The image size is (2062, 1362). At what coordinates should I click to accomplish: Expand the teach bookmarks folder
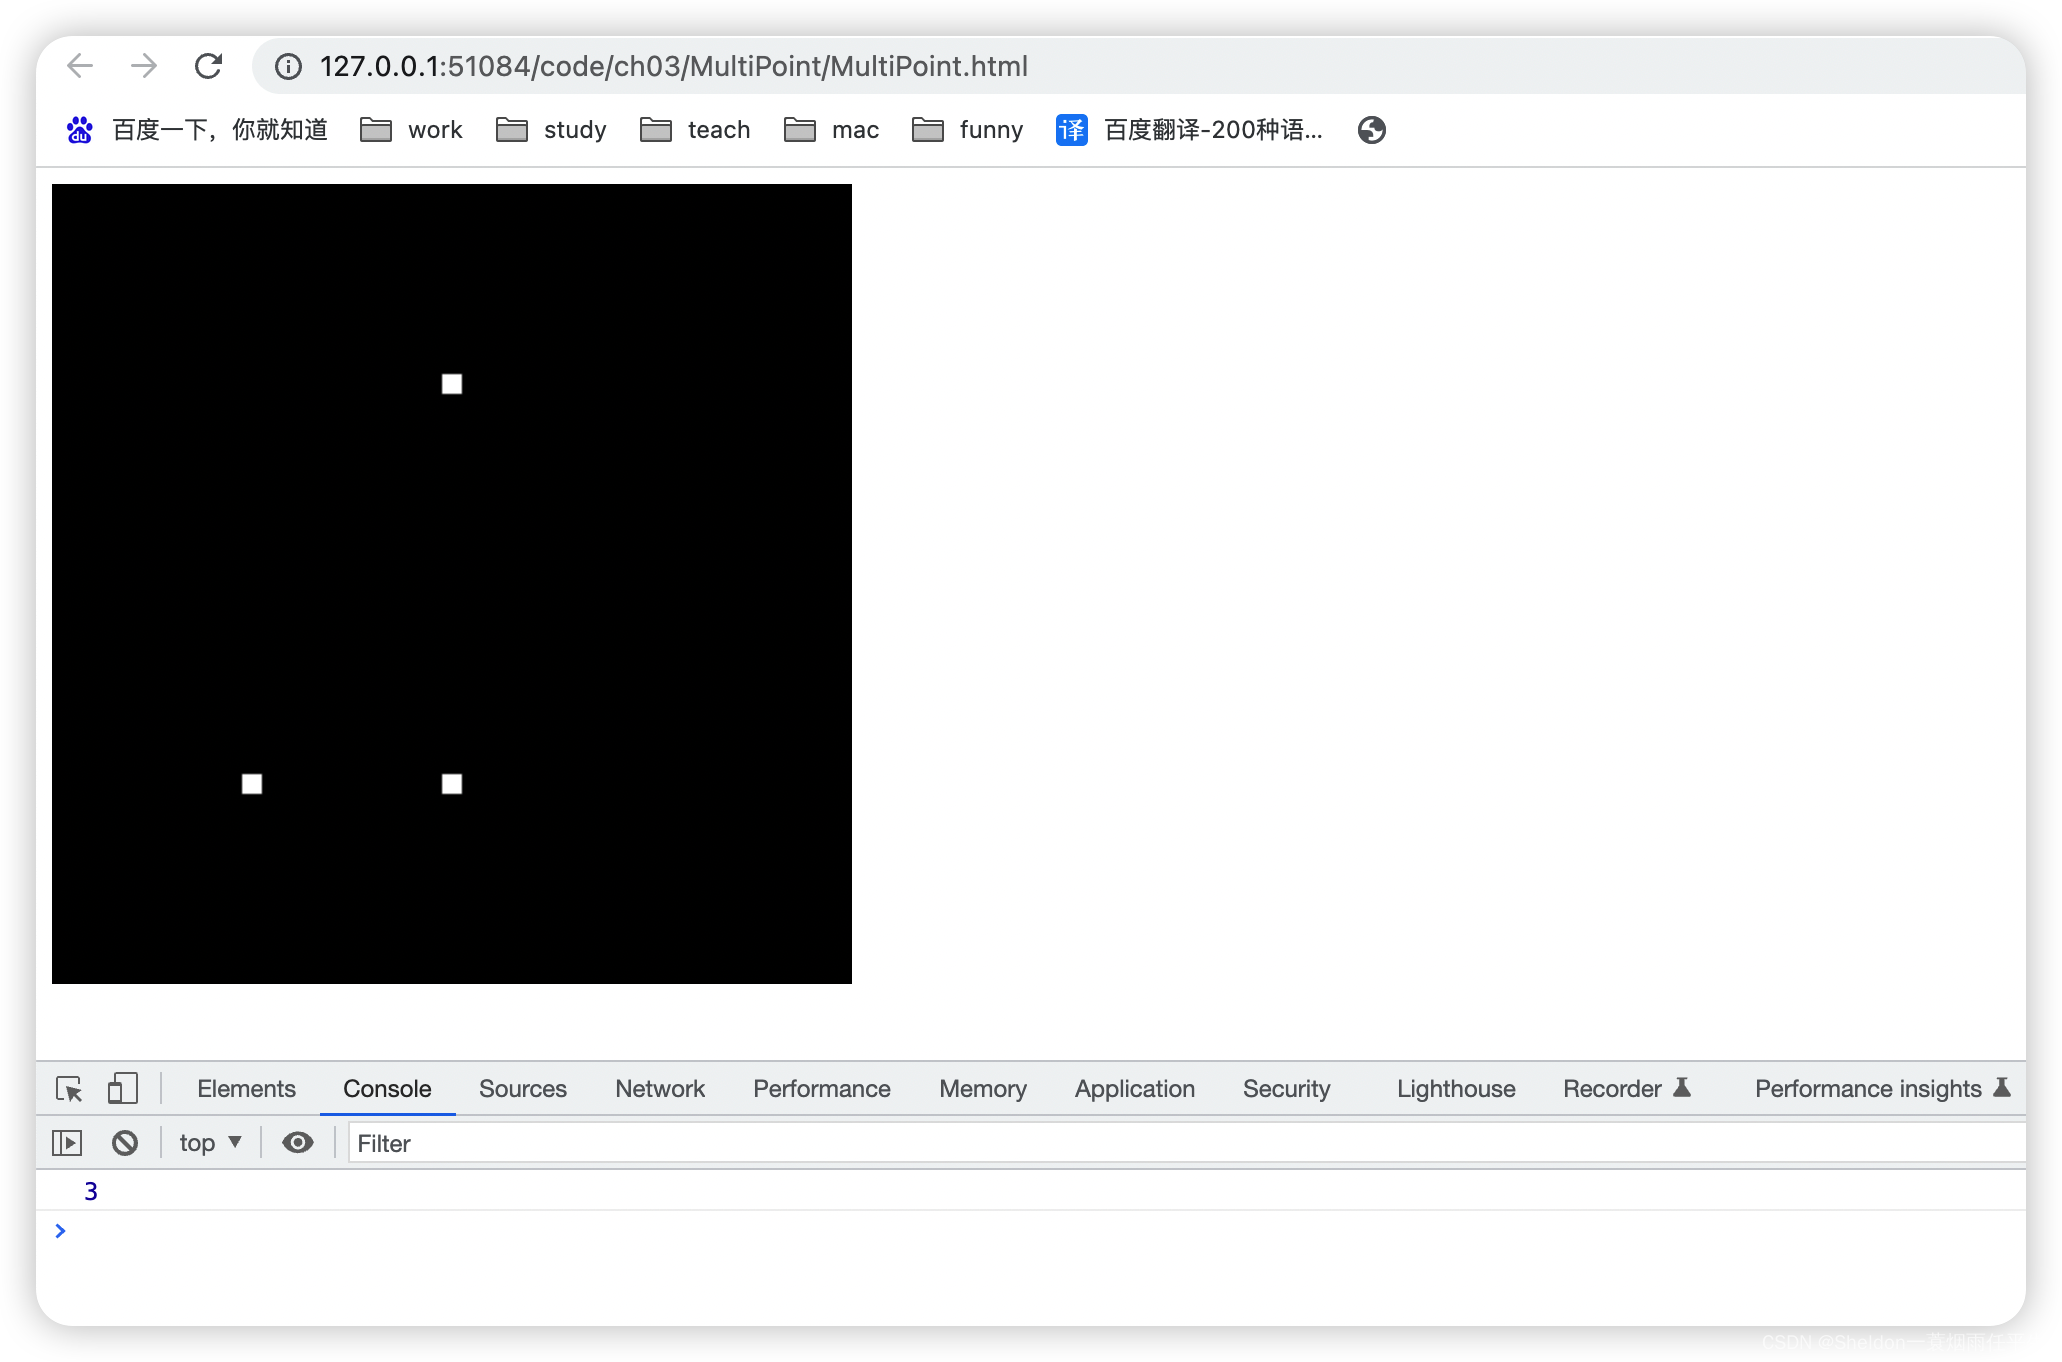click(x=696, y=130)
